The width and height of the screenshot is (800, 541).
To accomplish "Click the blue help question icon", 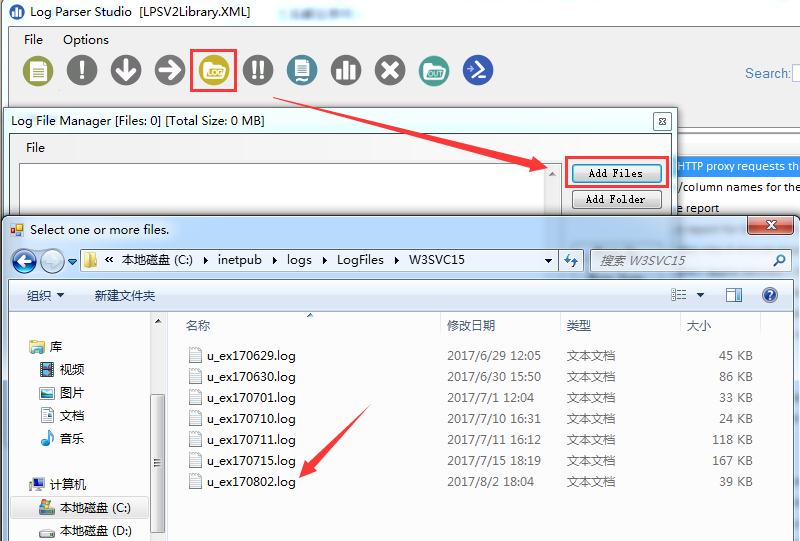I will point(770,294).
